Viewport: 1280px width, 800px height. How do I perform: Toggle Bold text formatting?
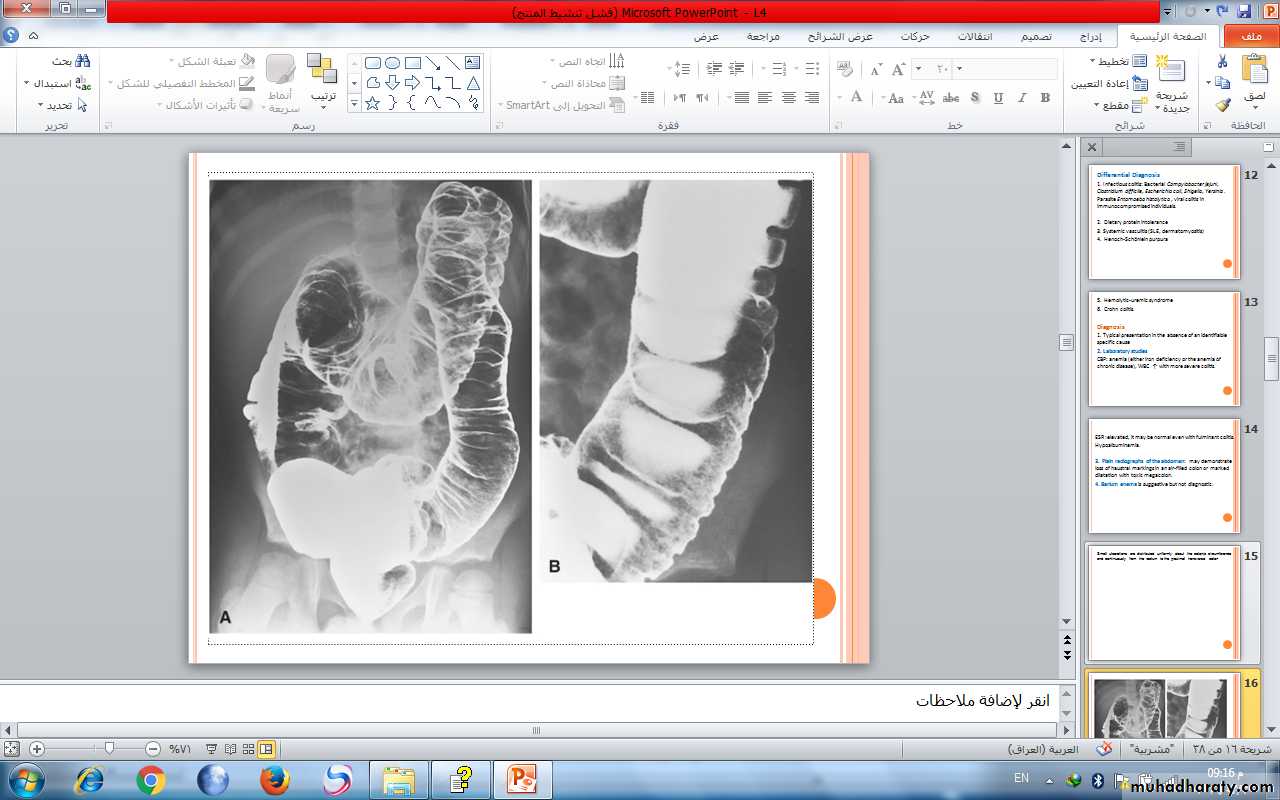1045,98
